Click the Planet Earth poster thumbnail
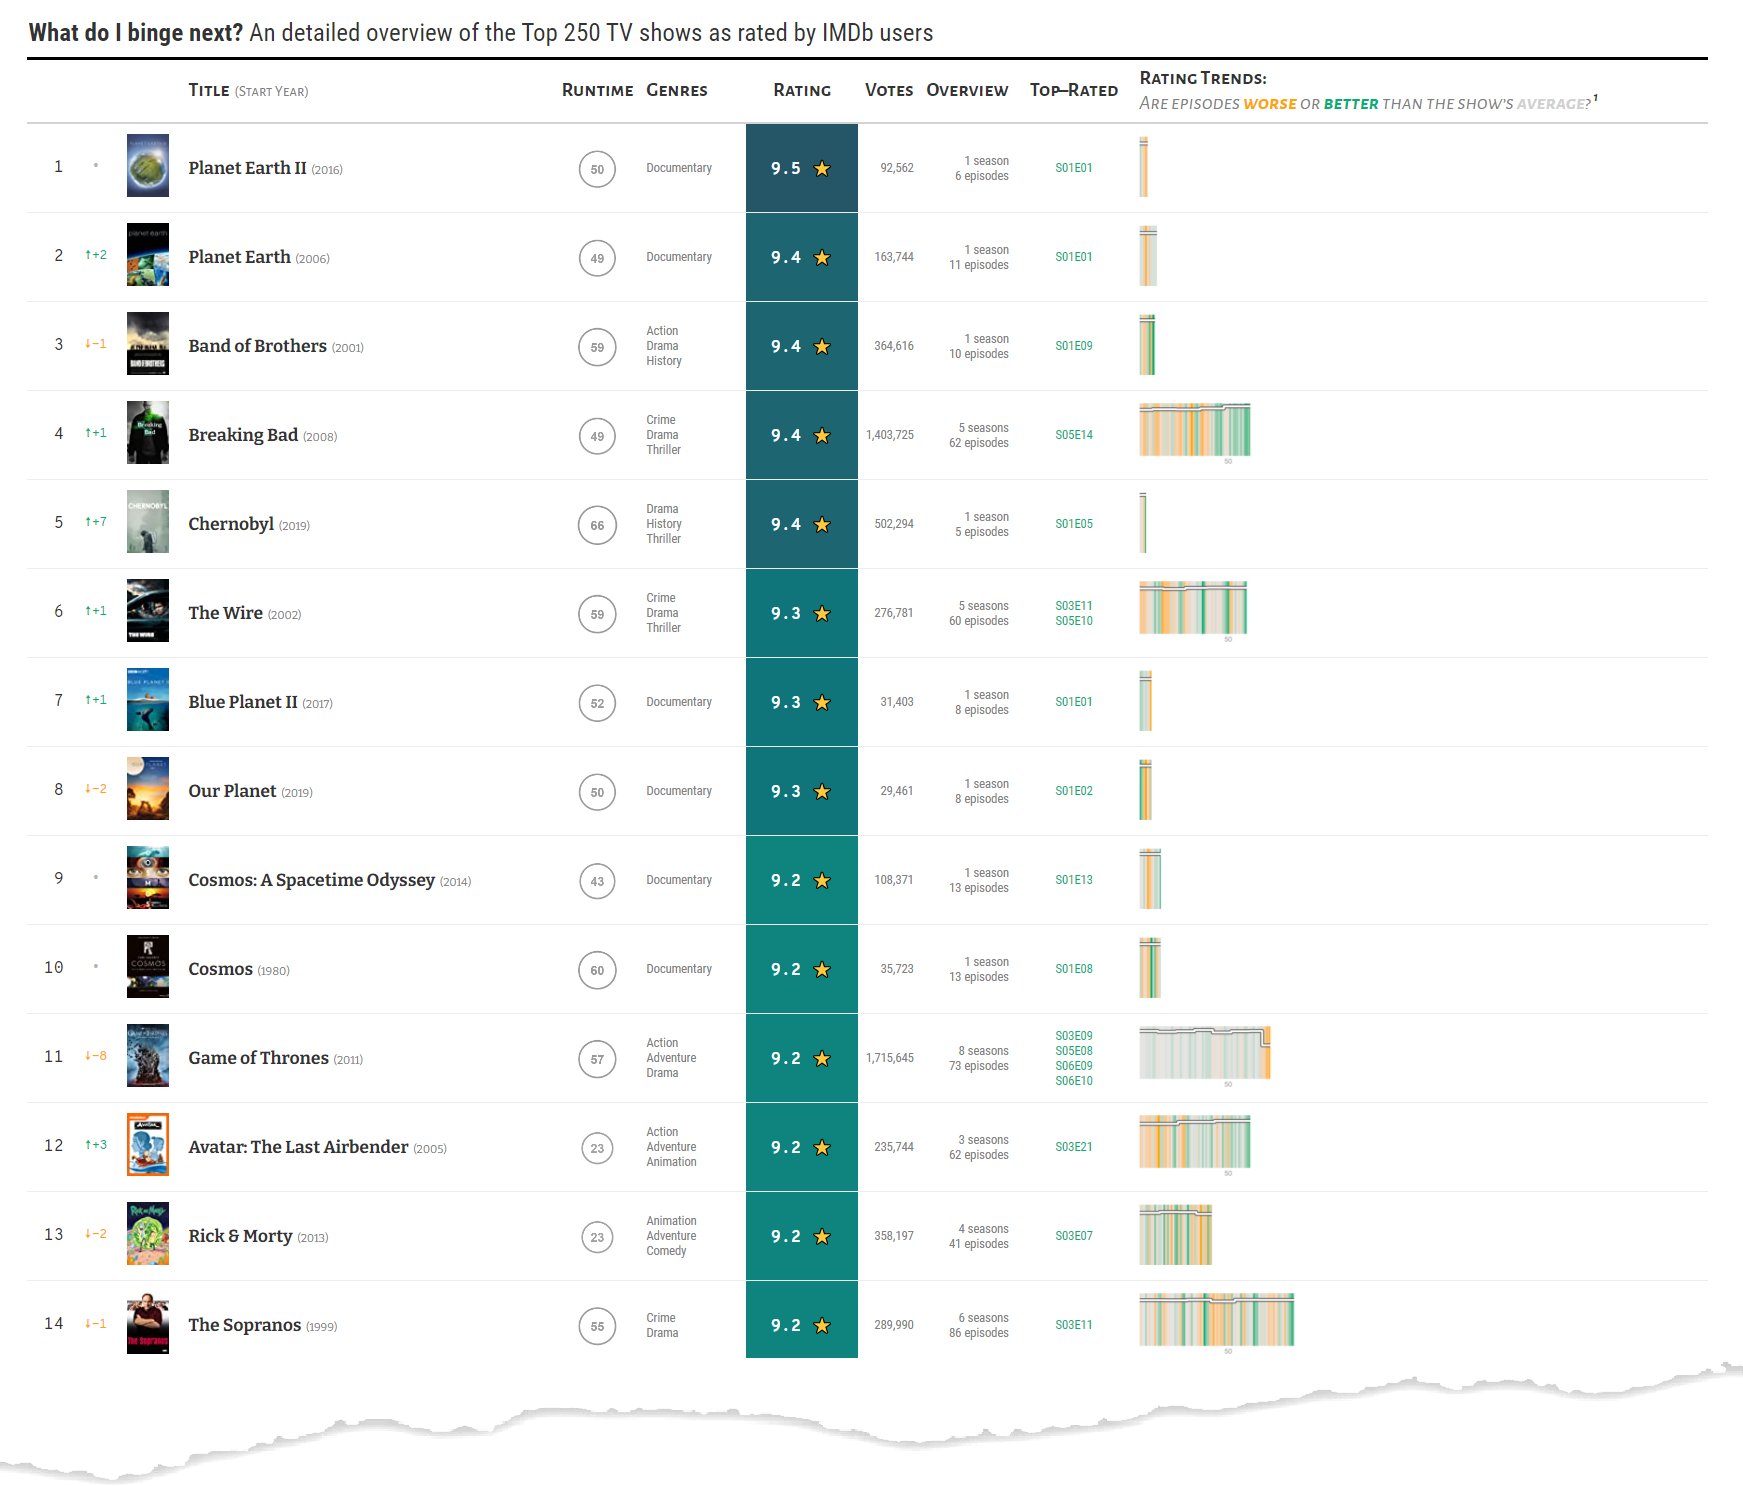Screen dimensions: 1743x1486 click(x=147, y=256)
